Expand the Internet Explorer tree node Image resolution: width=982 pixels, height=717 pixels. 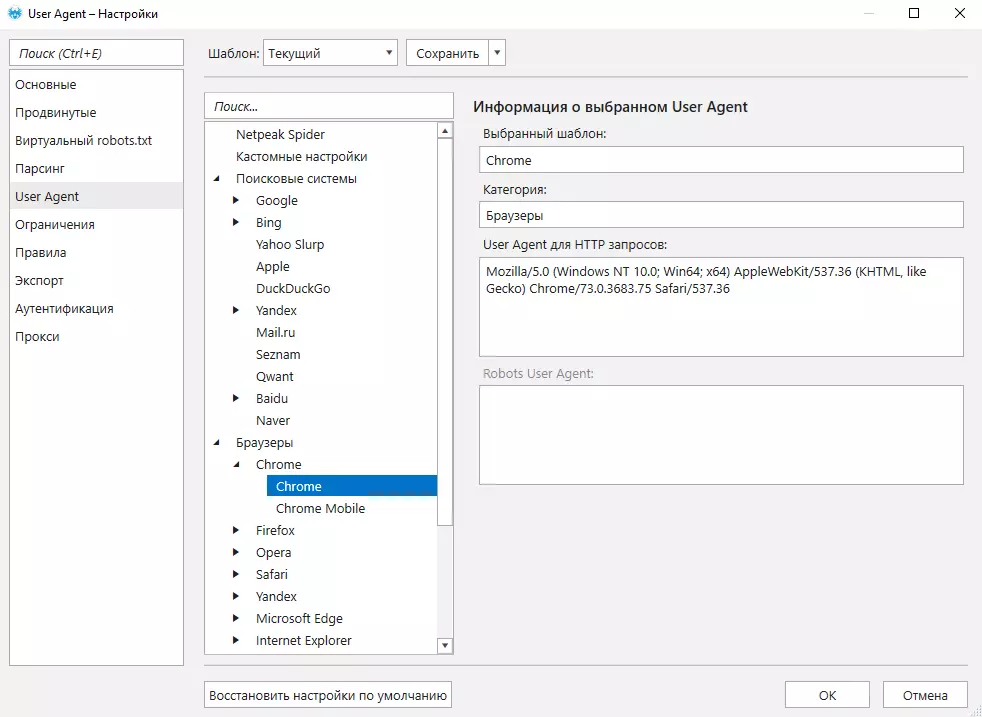click(236, 640)
